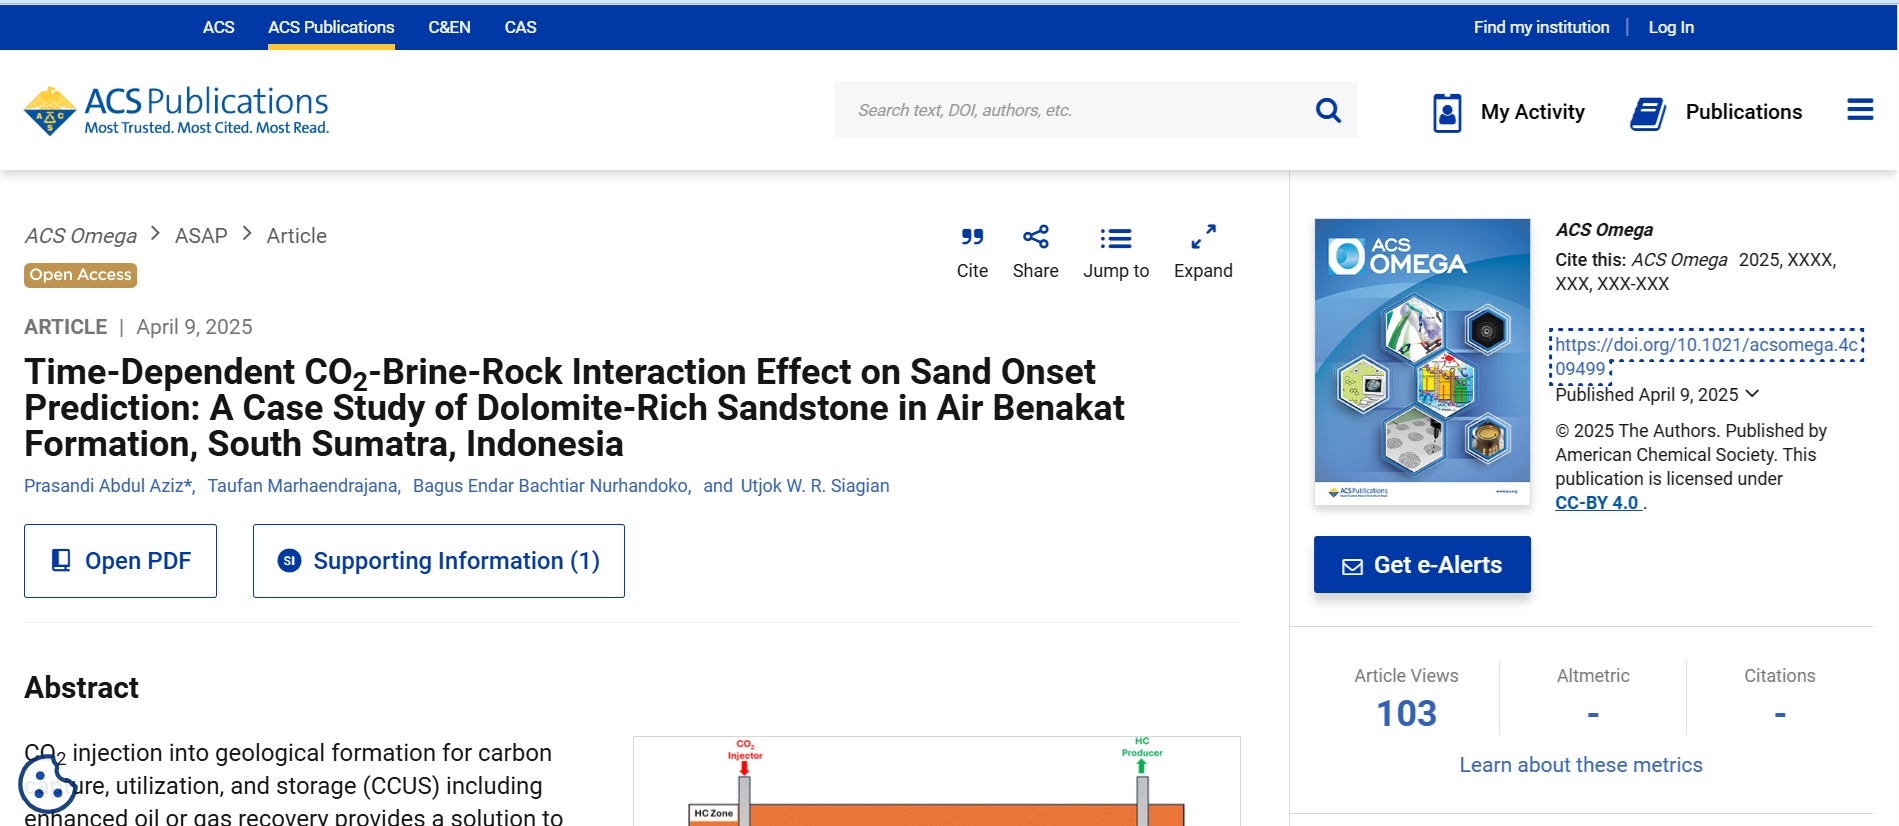Click the Share icon
1899x826 pixels.
(x=1036, y=237)
